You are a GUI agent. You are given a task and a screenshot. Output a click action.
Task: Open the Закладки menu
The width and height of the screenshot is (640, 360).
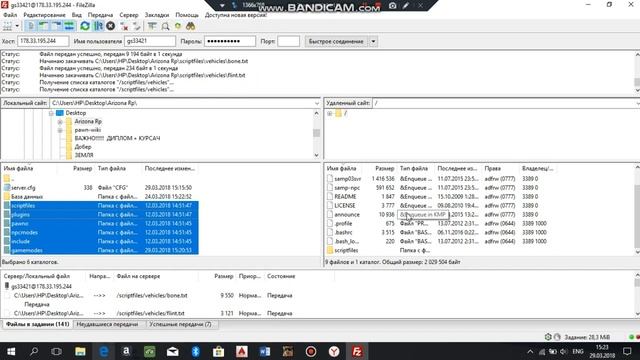[157, 15]
